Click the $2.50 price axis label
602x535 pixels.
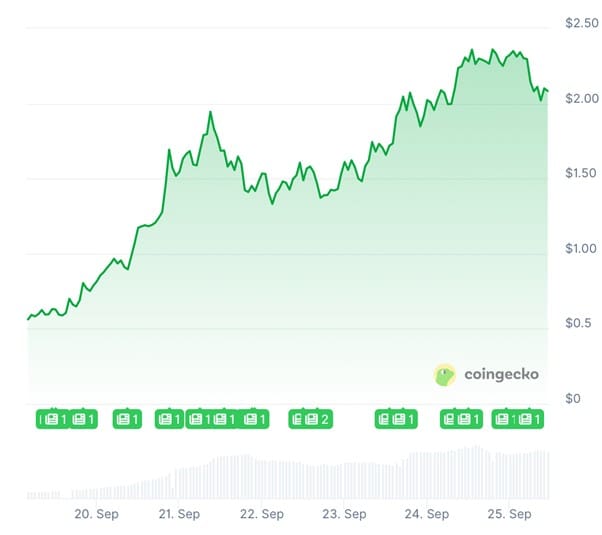(582, 23)
